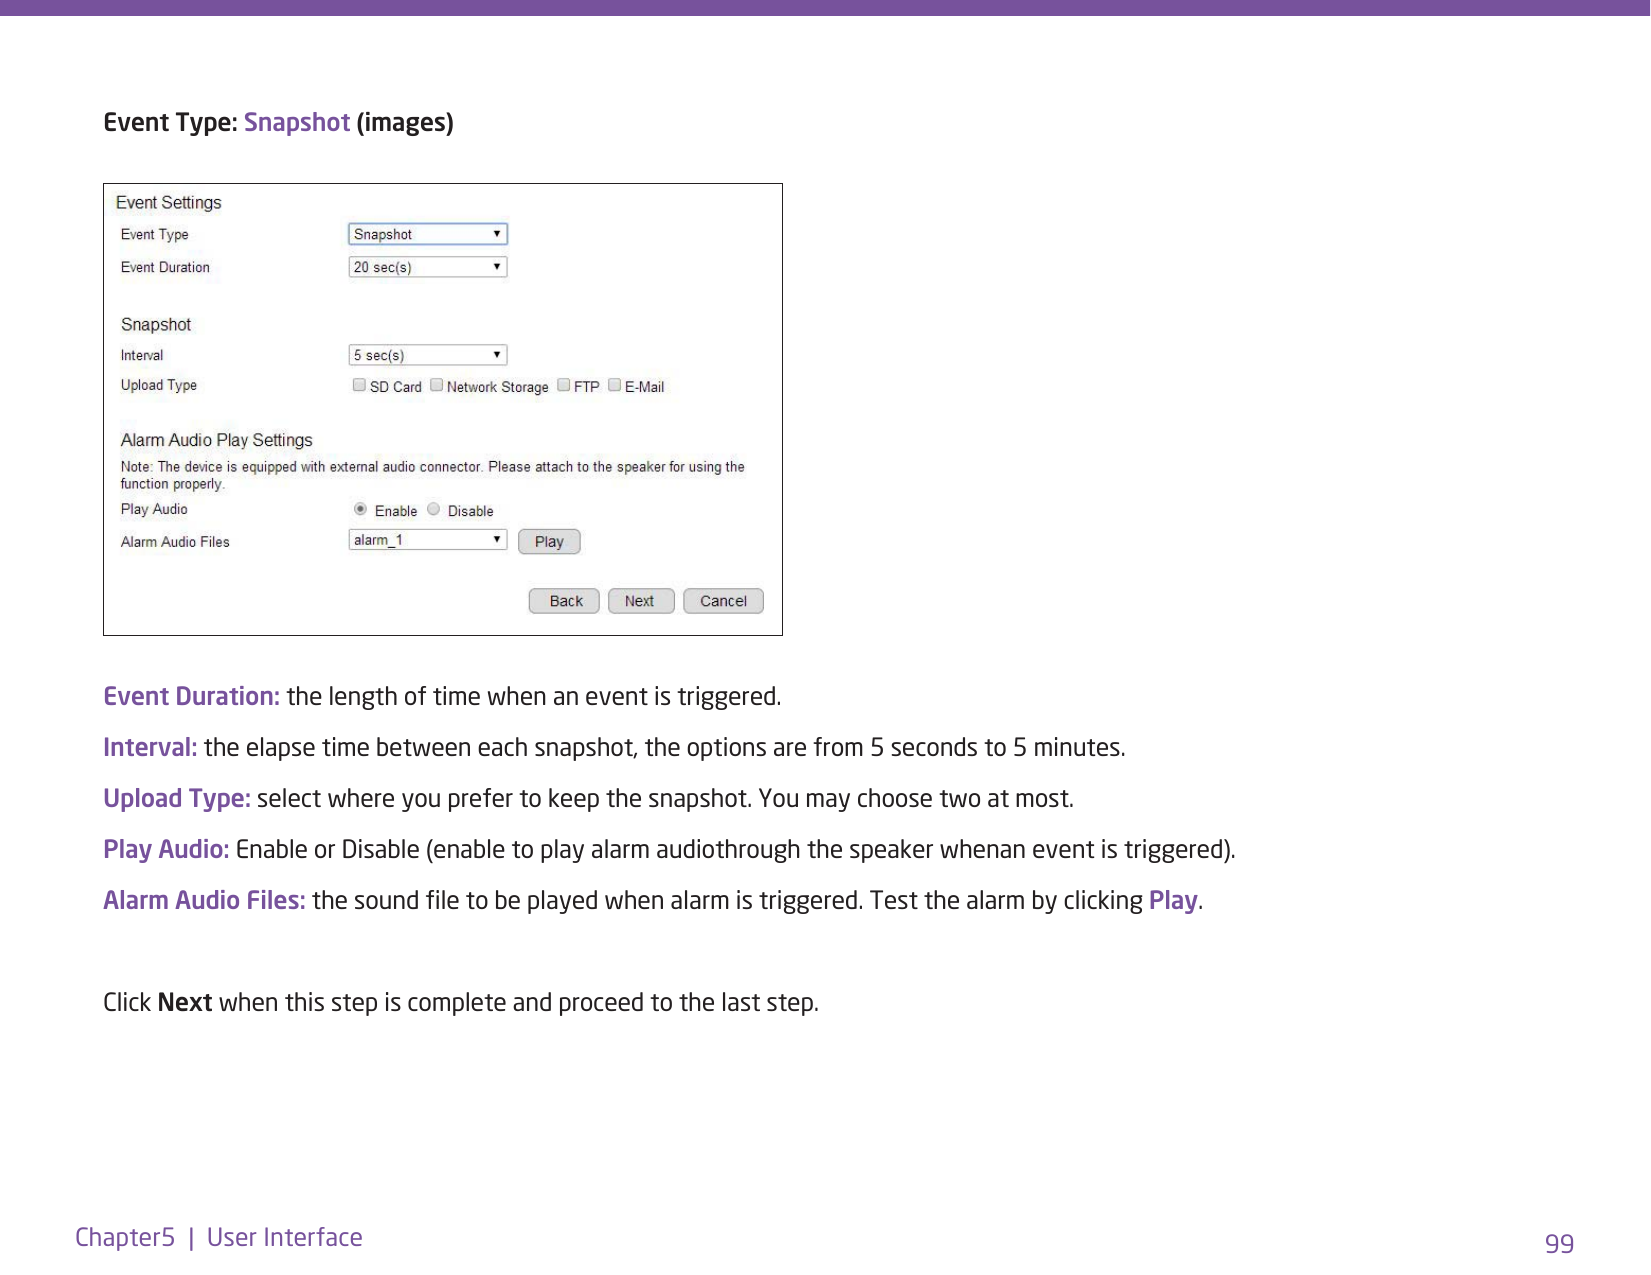Image resolution: width=1651 pixels, height=1275 pixels.
Task: Click the Alarm Audio Play Settings heading
Action: (216, 440)
